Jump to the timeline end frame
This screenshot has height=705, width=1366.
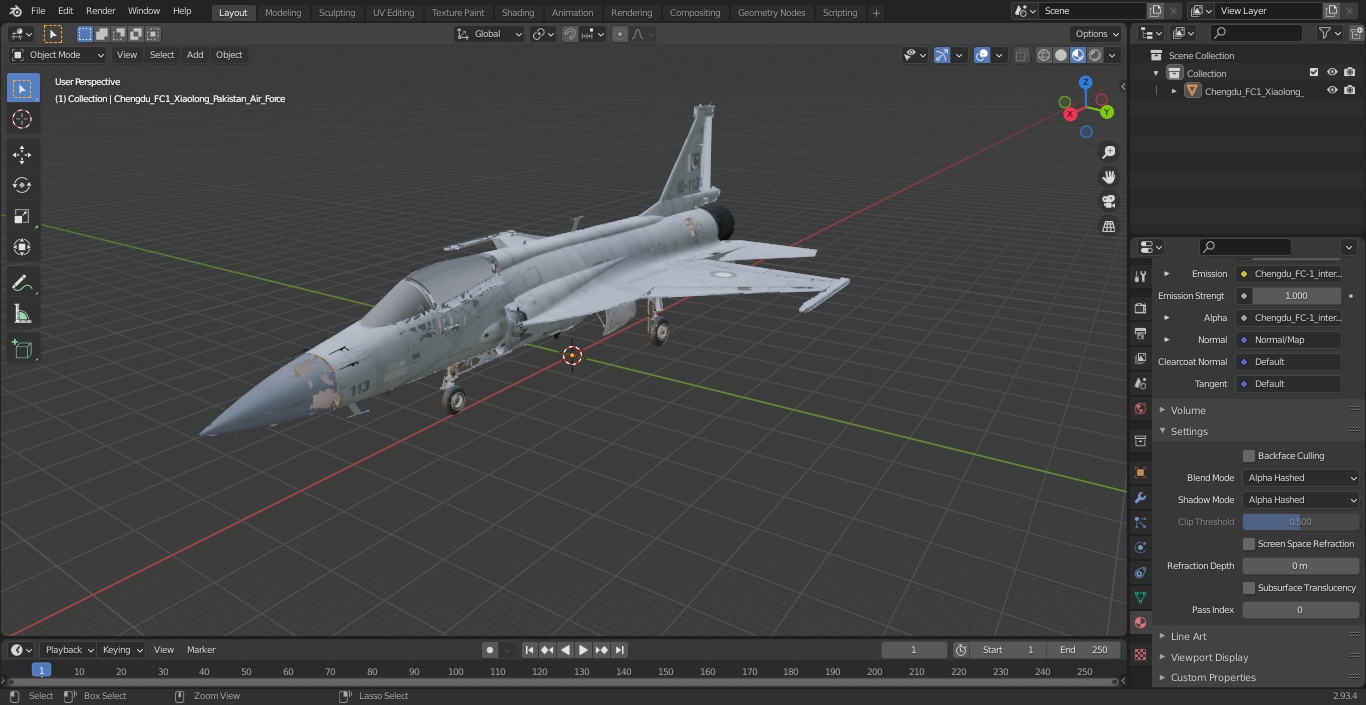tap(619, 650)
